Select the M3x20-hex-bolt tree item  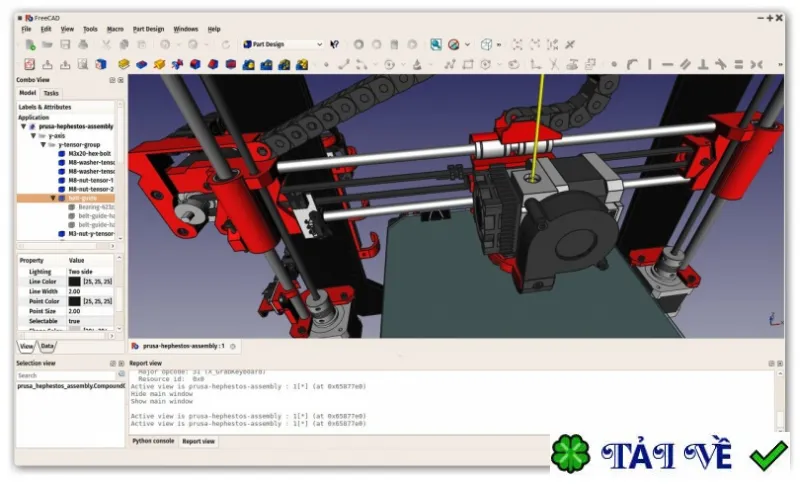(89, 154)
